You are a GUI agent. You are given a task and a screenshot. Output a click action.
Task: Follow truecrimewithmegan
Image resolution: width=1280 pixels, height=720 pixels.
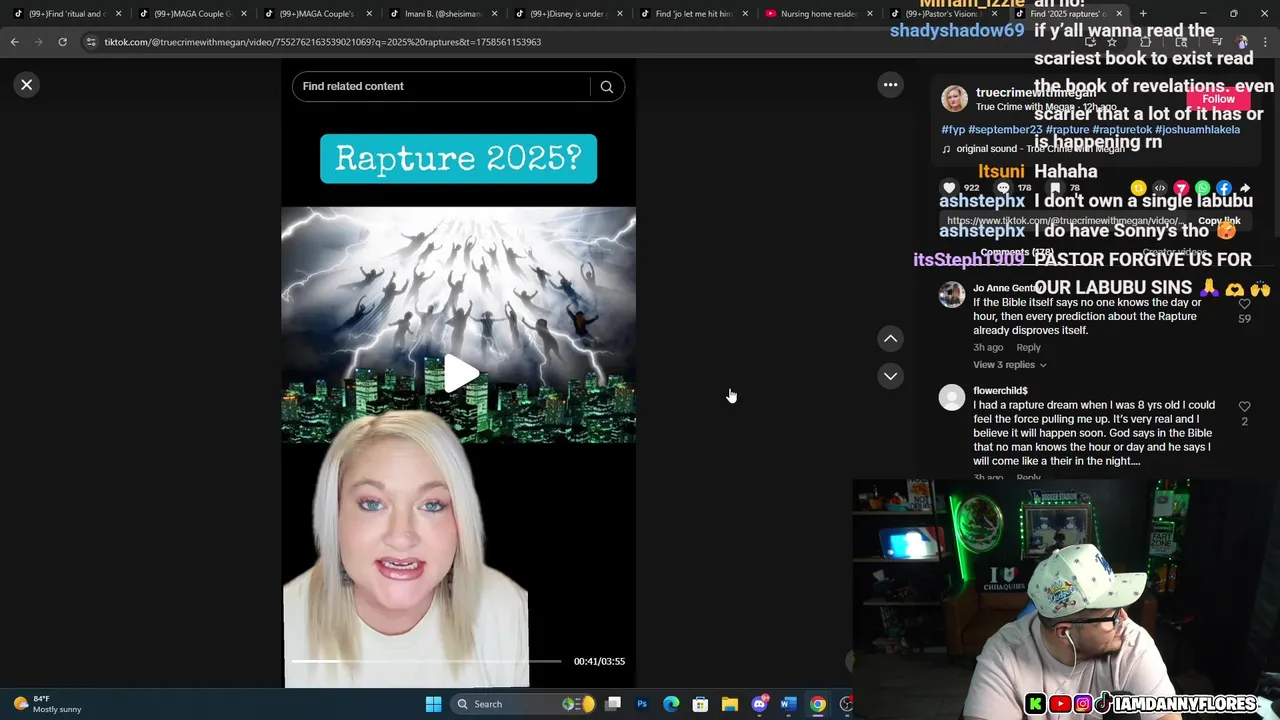1218,99
